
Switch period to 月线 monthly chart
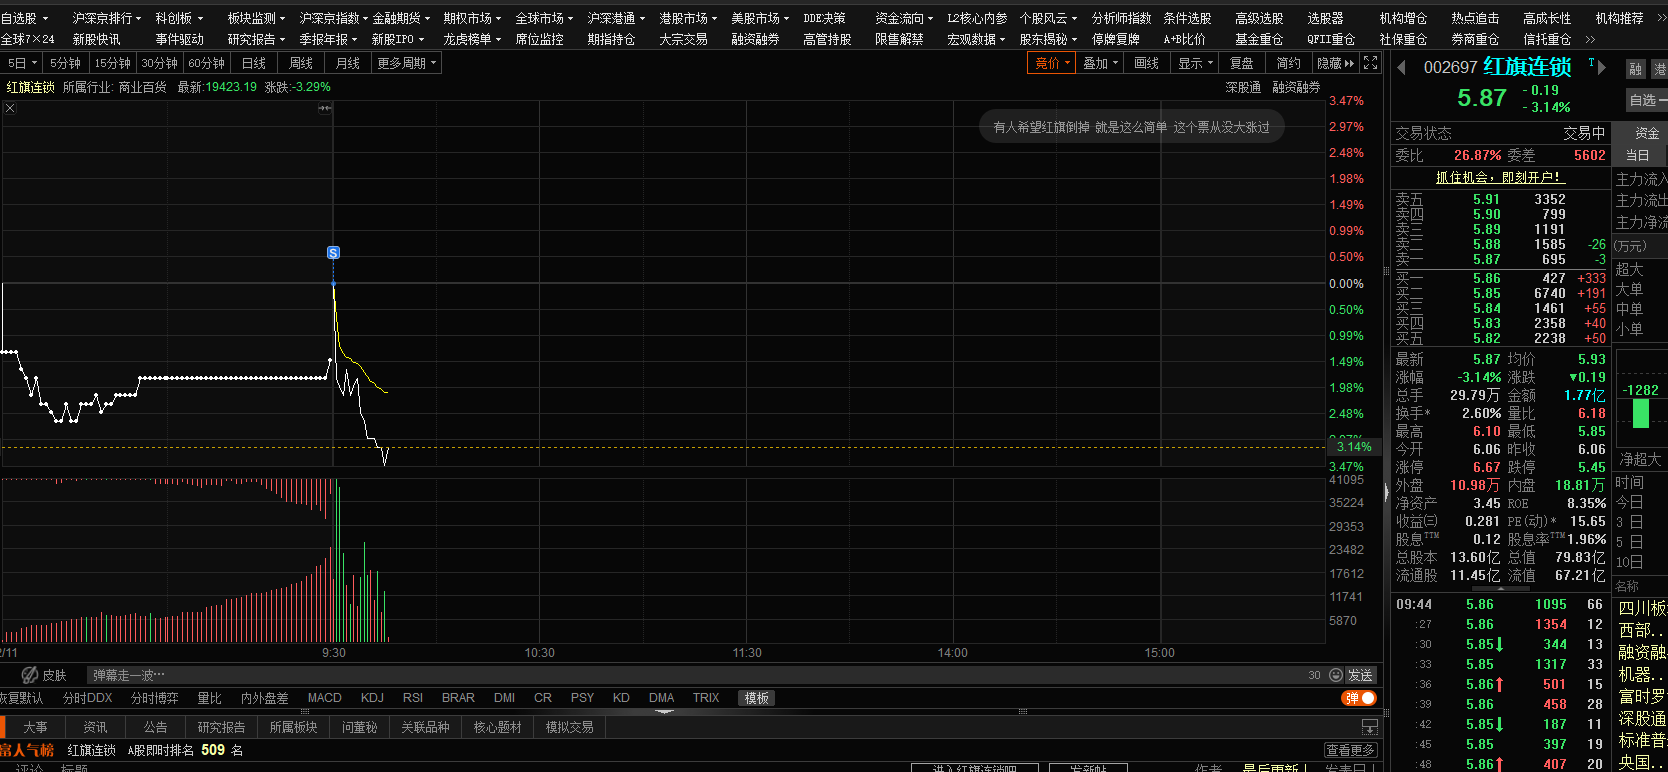tap(348, 63)
